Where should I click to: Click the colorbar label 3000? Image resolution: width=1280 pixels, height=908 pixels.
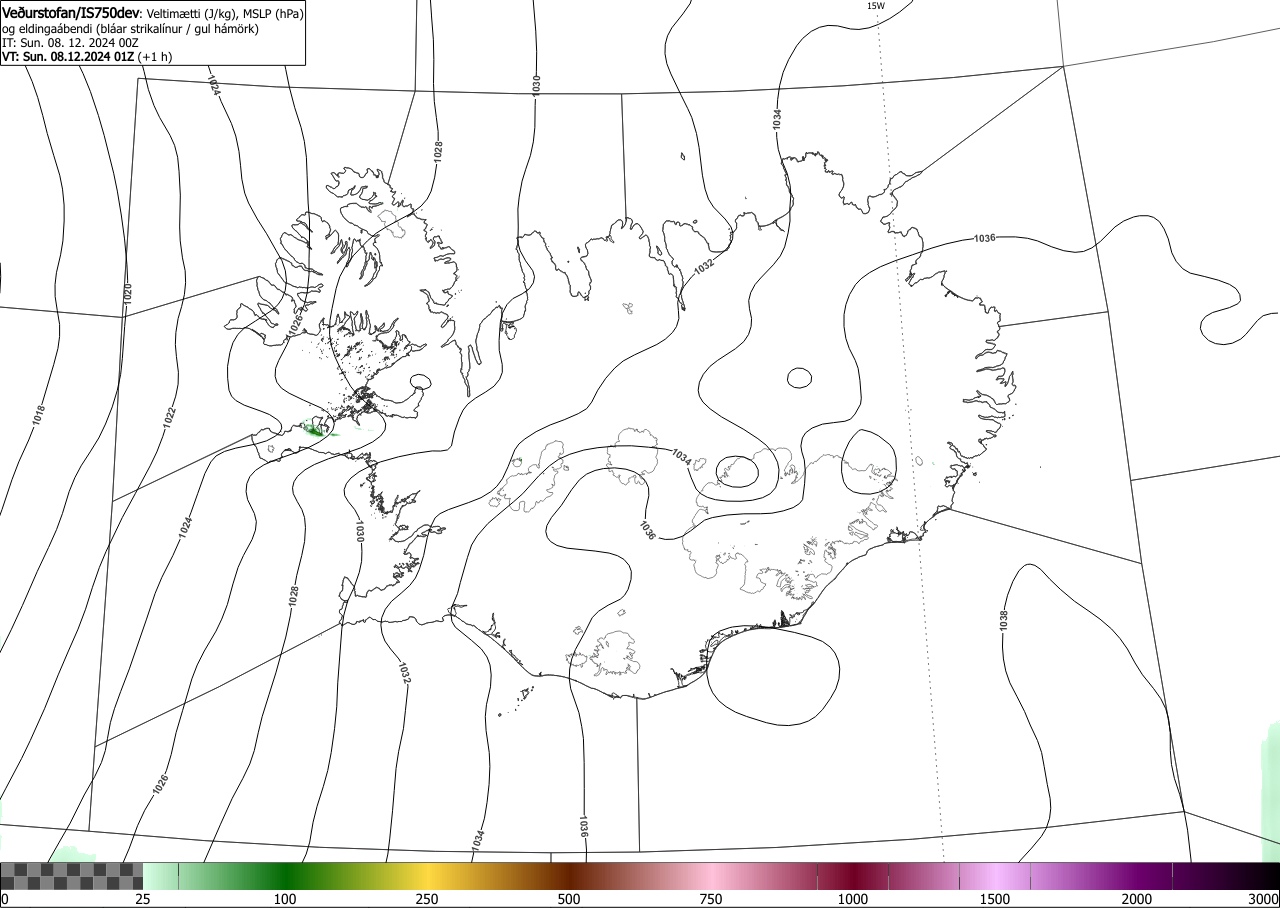pyautogui.click(x=1264, y=899)
